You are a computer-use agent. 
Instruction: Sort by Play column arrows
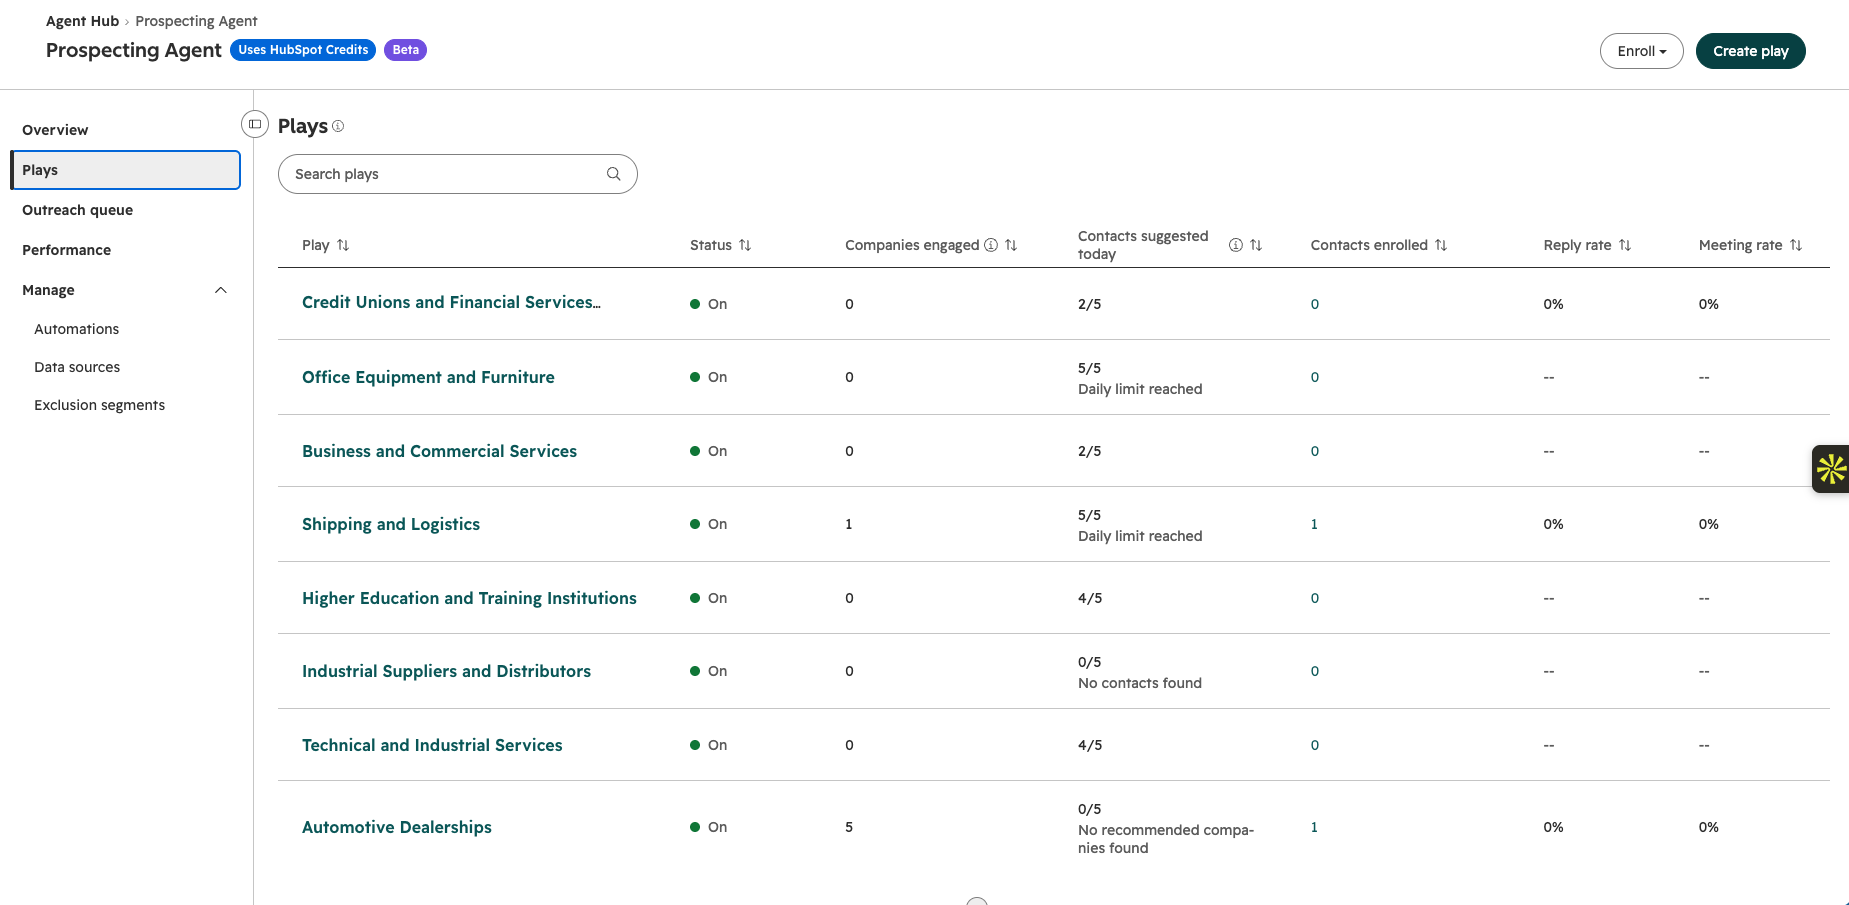tap(343, 245)
